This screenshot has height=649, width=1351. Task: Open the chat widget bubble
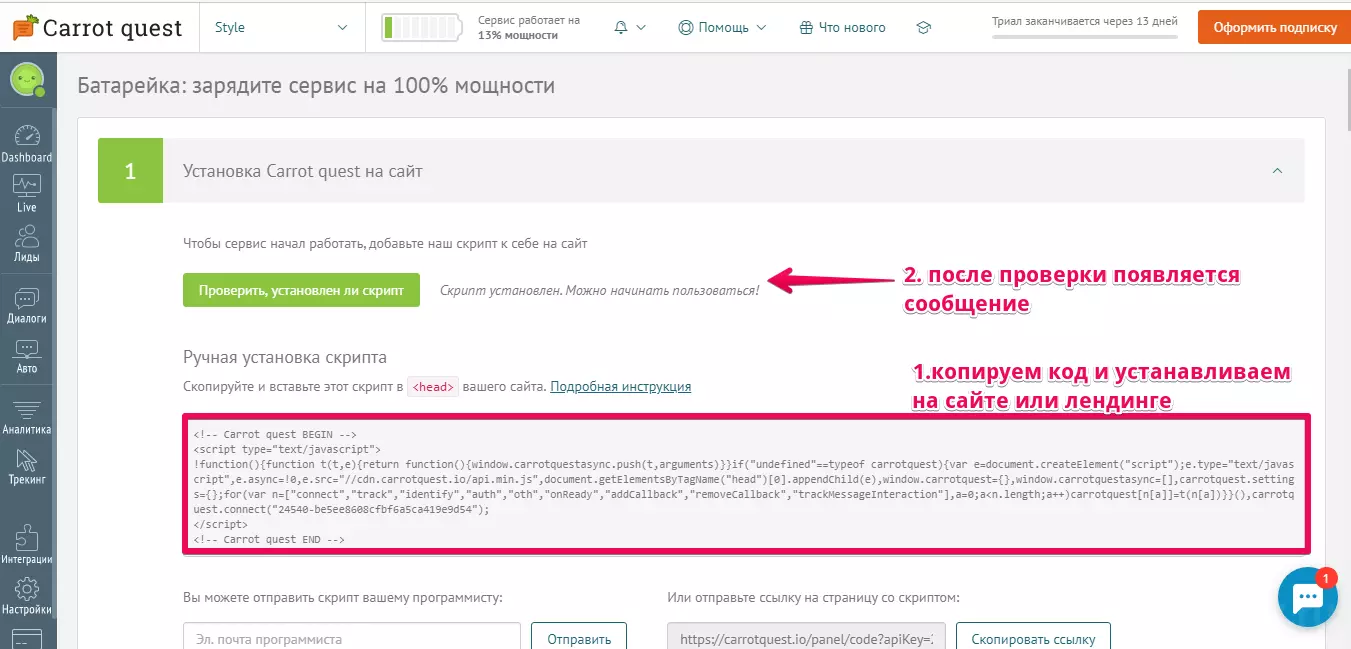point(1308,597)
